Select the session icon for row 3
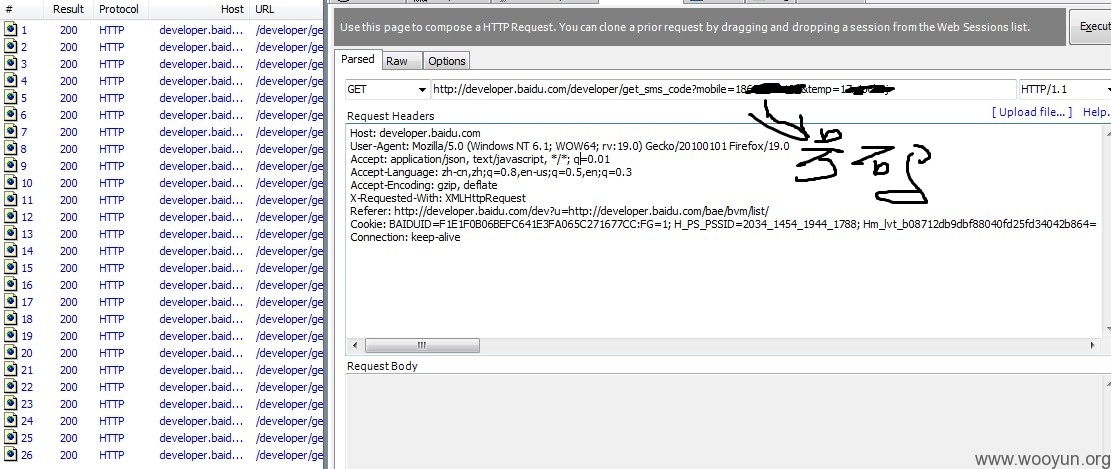The height and width of the screenshot is (469, 1111). point(11,64)
